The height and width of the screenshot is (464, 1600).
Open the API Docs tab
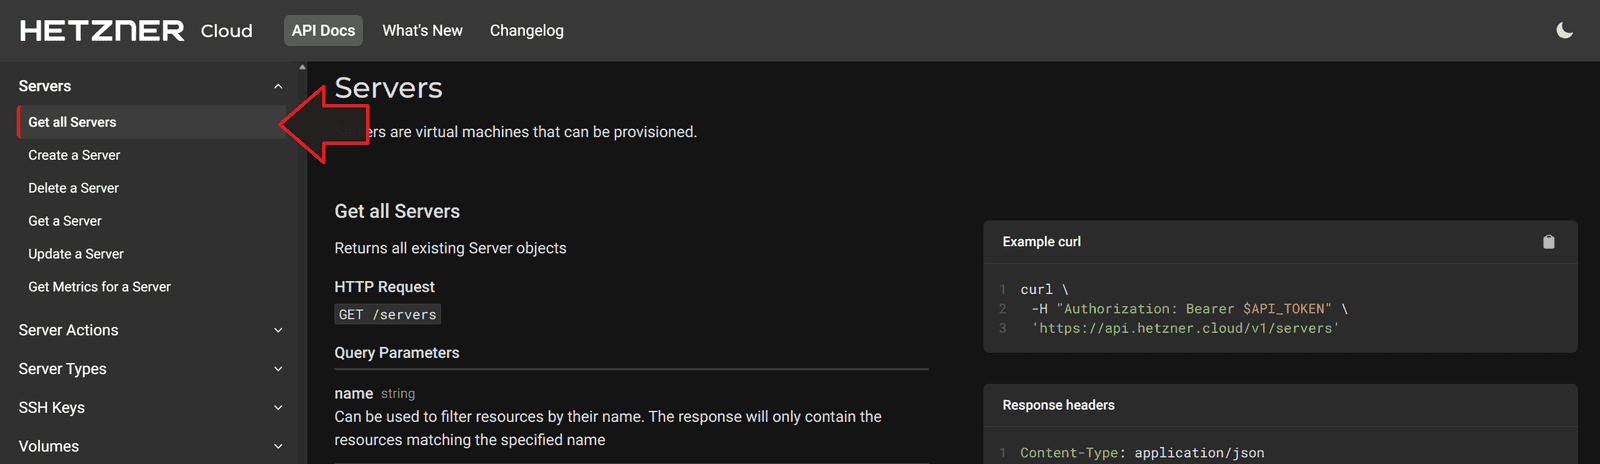click(323, 31)
